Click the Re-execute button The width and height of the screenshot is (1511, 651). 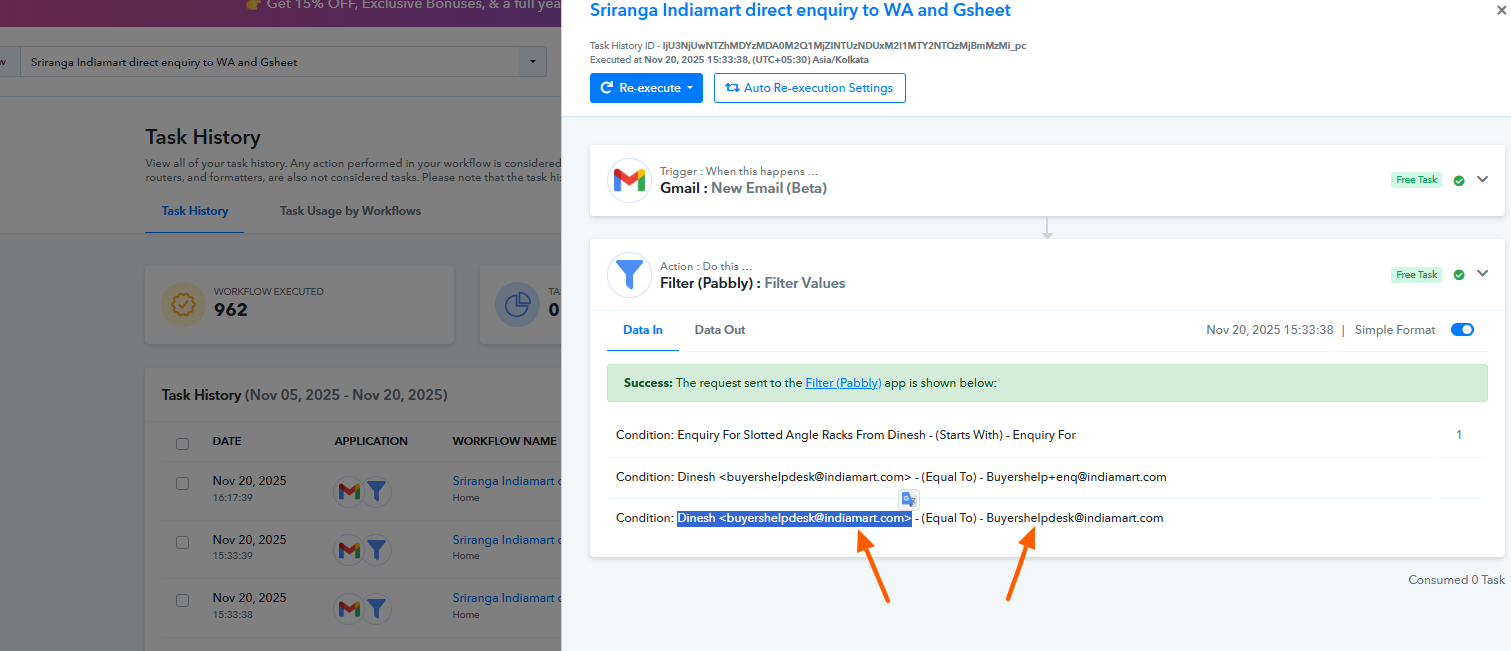click(x=646, y=88)
